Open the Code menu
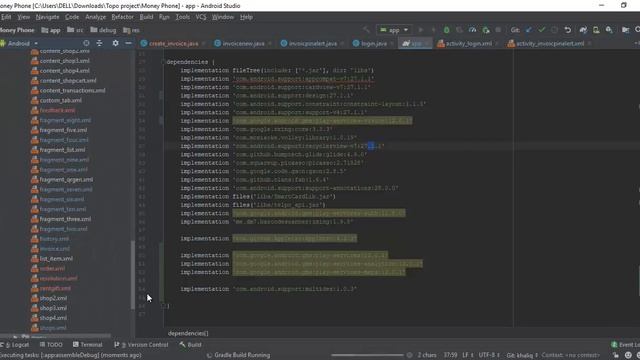The height and width of the screenshot is (360, 640). tap(72, 17)
